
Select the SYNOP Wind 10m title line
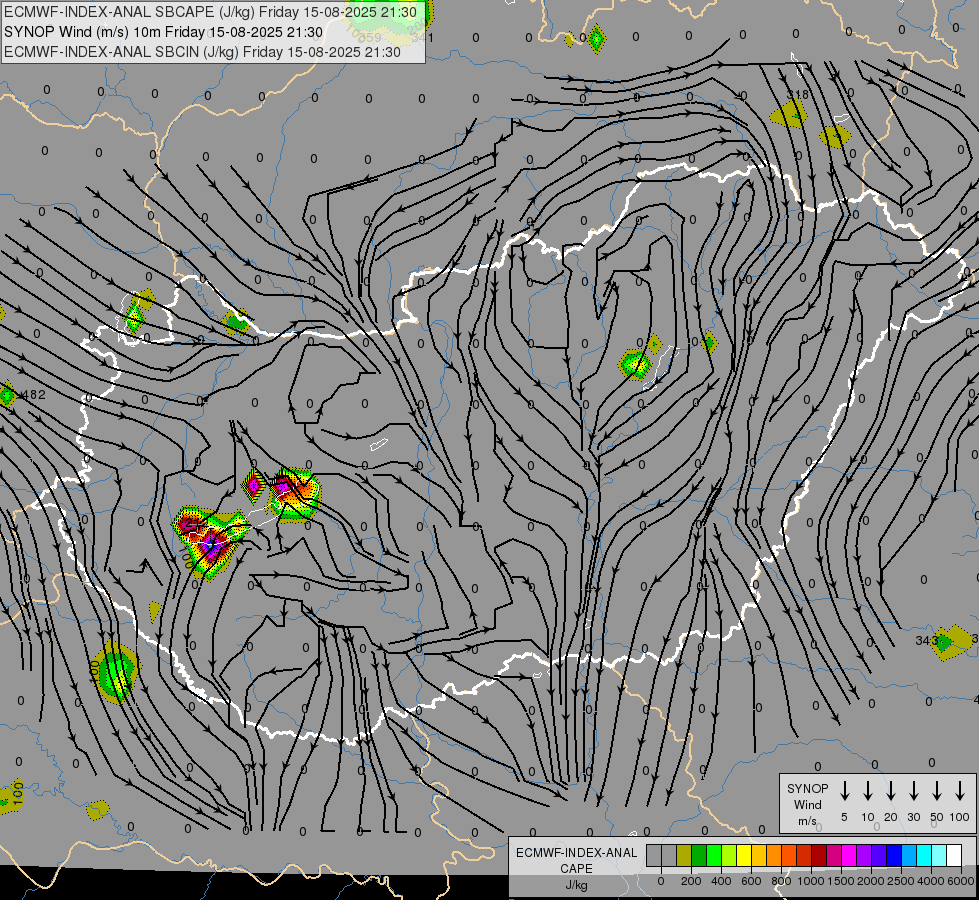pyautogui.click(x=164, y=32)
